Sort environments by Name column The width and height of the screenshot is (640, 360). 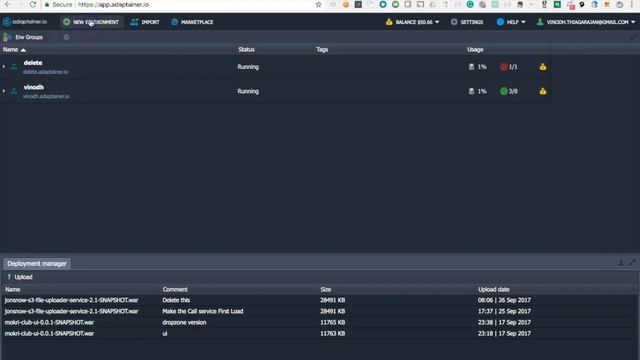pyautogui.click(x=14, y=49)
